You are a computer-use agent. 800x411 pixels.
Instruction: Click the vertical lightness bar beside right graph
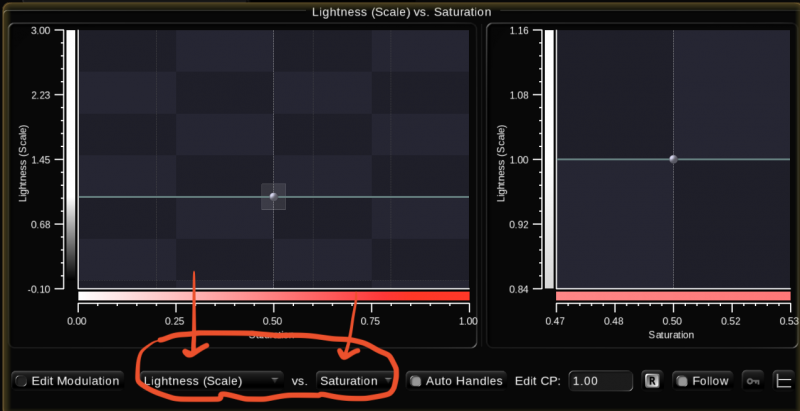[x=548, y=160]
